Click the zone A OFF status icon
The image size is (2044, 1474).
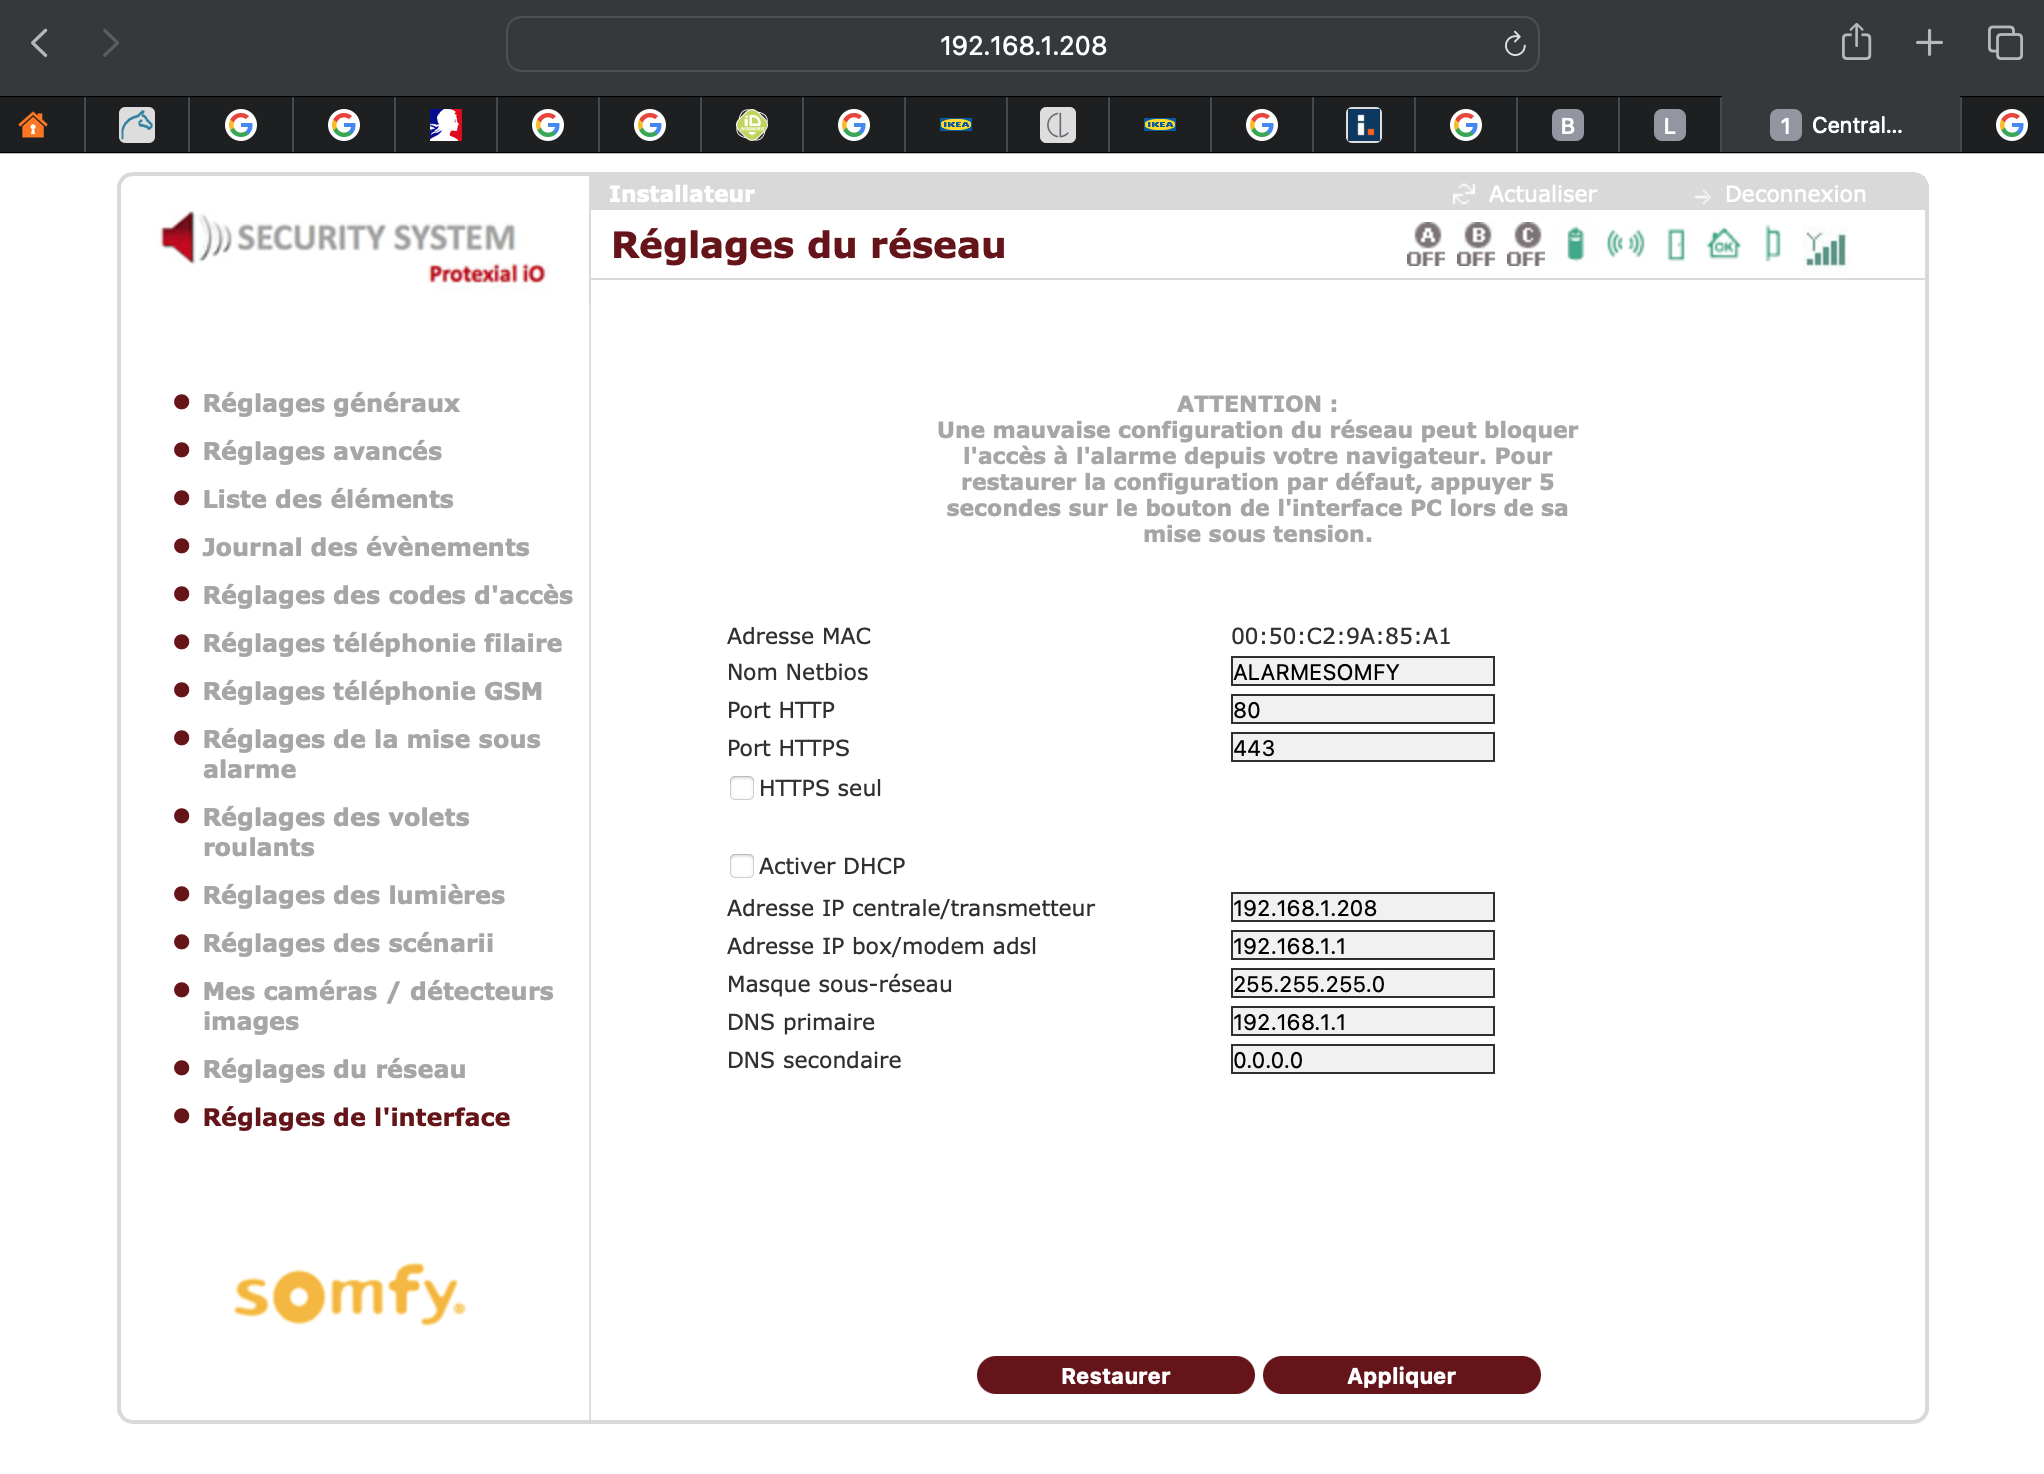pos(1426,245)
